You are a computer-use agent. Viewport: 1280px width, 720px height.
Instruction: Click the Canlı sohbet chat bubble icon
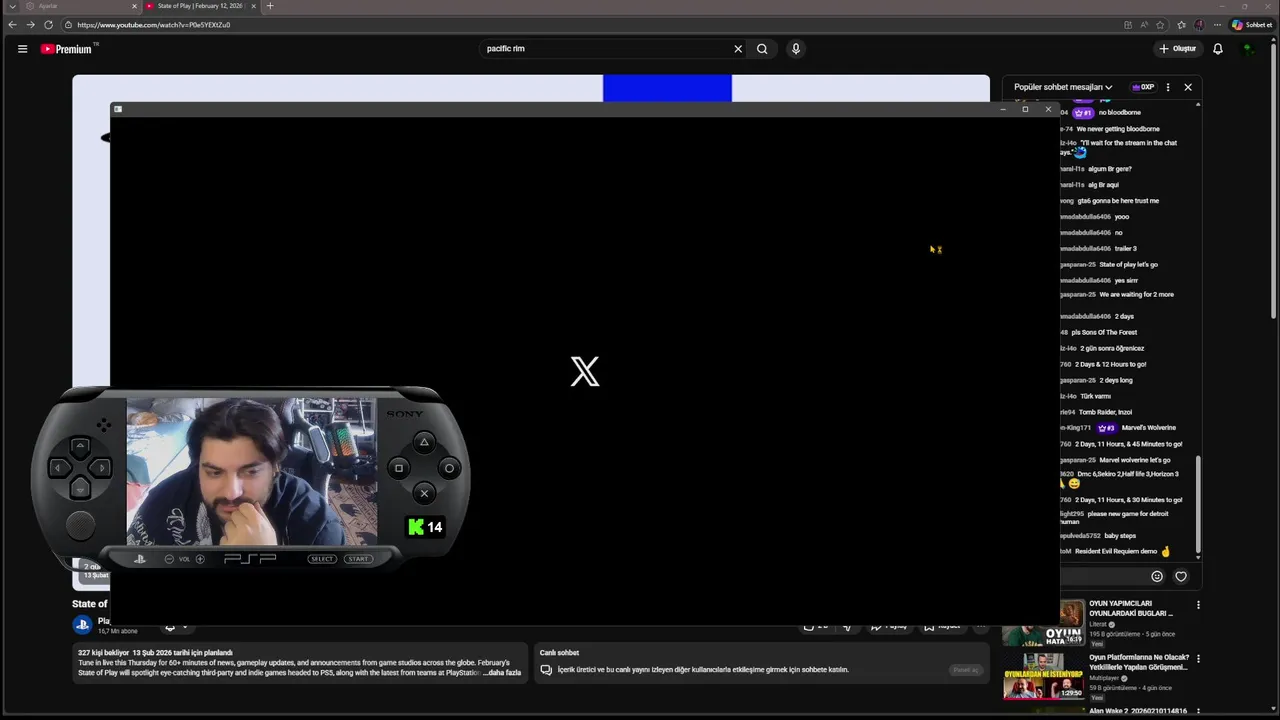point(546,670)
